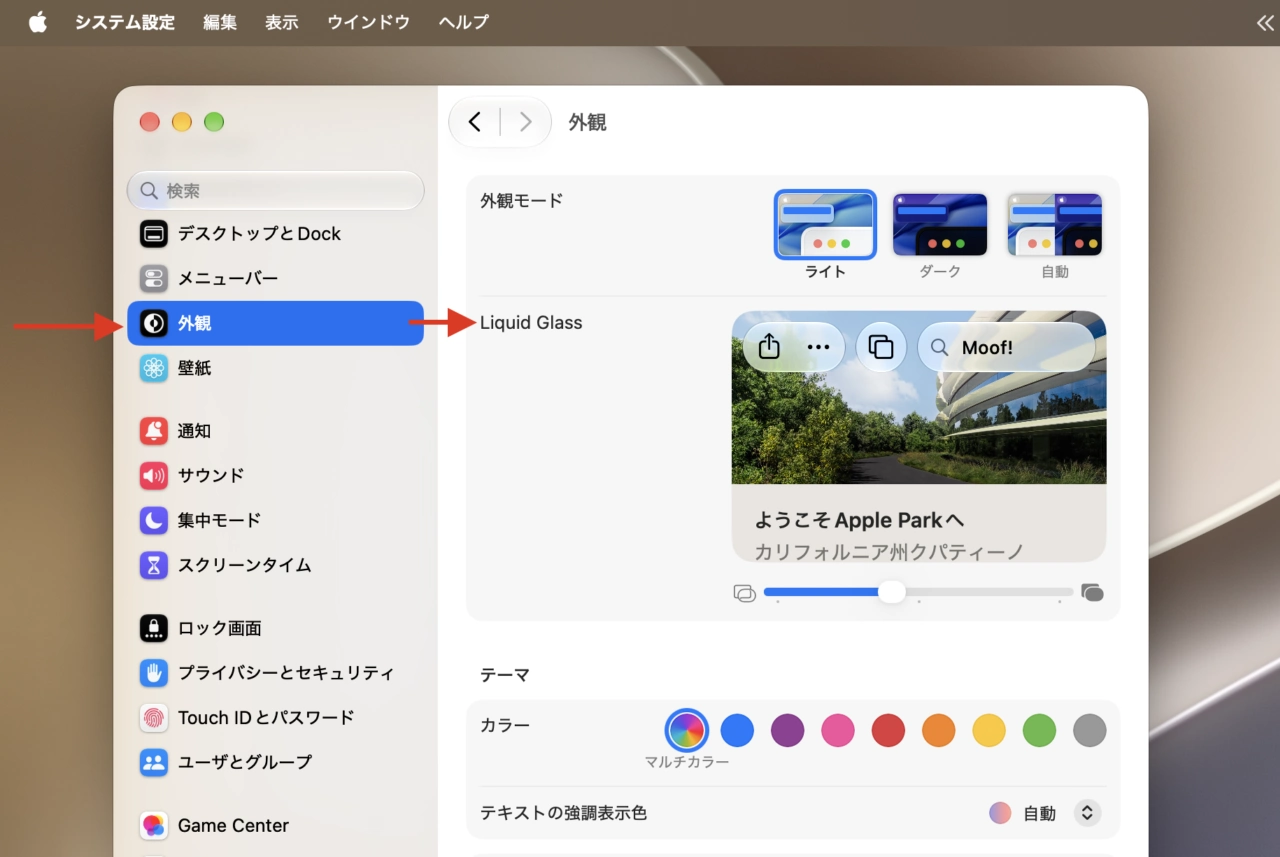Viewport: 1280px width, 857px height.
Task: Click the Moof! search pill in preview
Action: click(1006, 347)
